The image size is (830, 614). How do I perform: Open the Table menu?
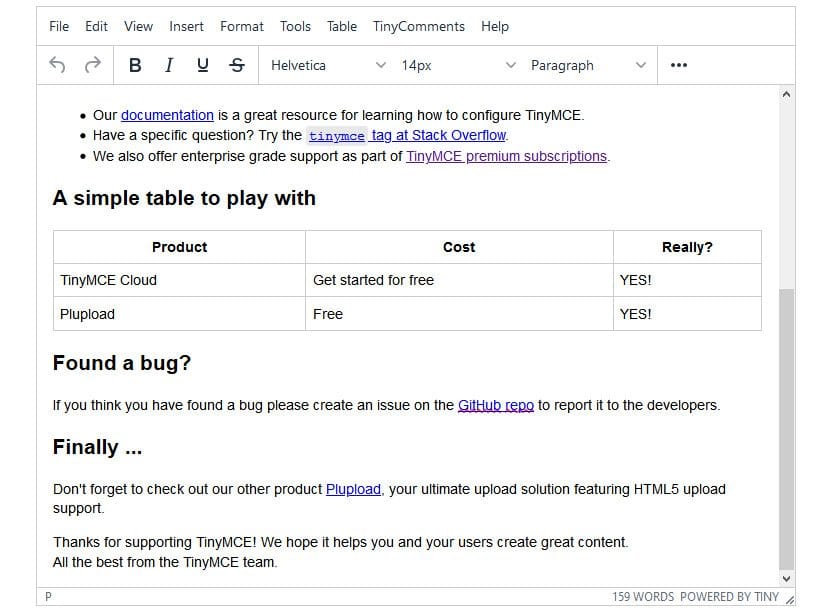342,26
